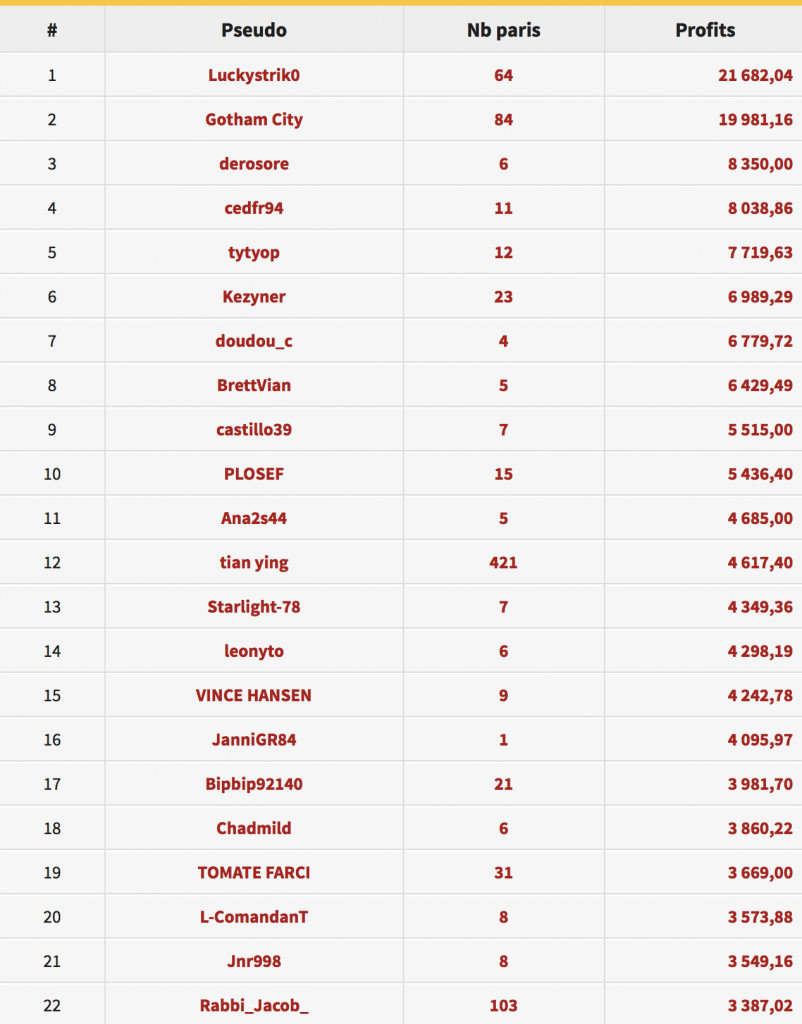
Task: Click the Starlight-78 pseudo
Action: (253, 607)
